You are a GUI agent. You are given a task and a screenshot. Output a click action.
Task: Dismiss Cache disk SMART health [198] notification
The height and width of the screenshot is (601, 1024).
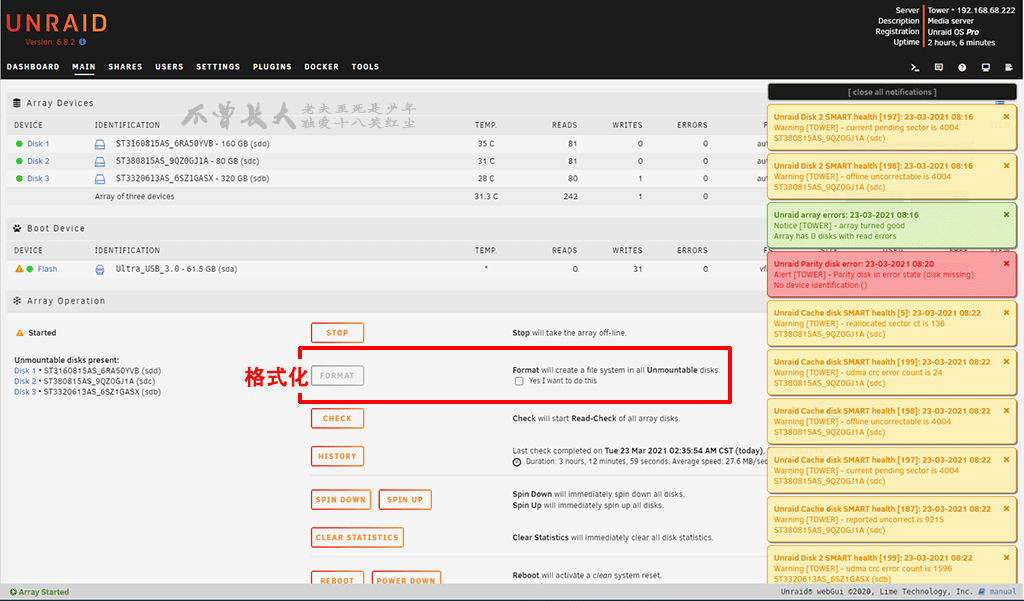click(1006, 411)
